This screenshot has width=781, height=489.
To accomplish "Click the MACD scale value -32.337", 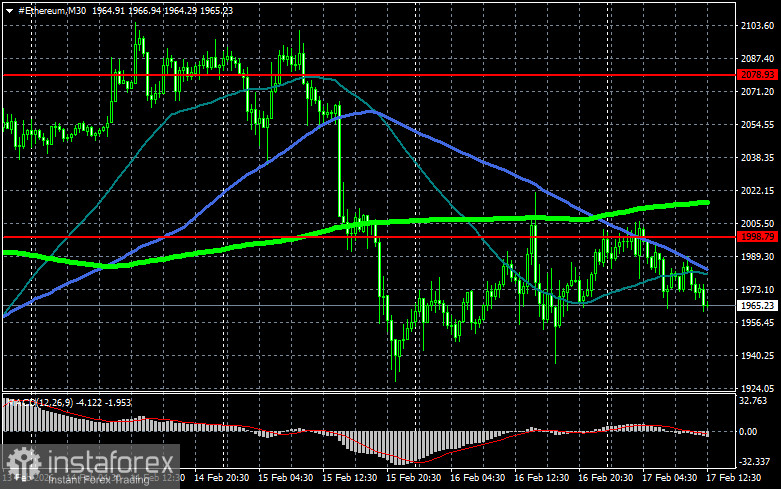I will tap(755, 462).
